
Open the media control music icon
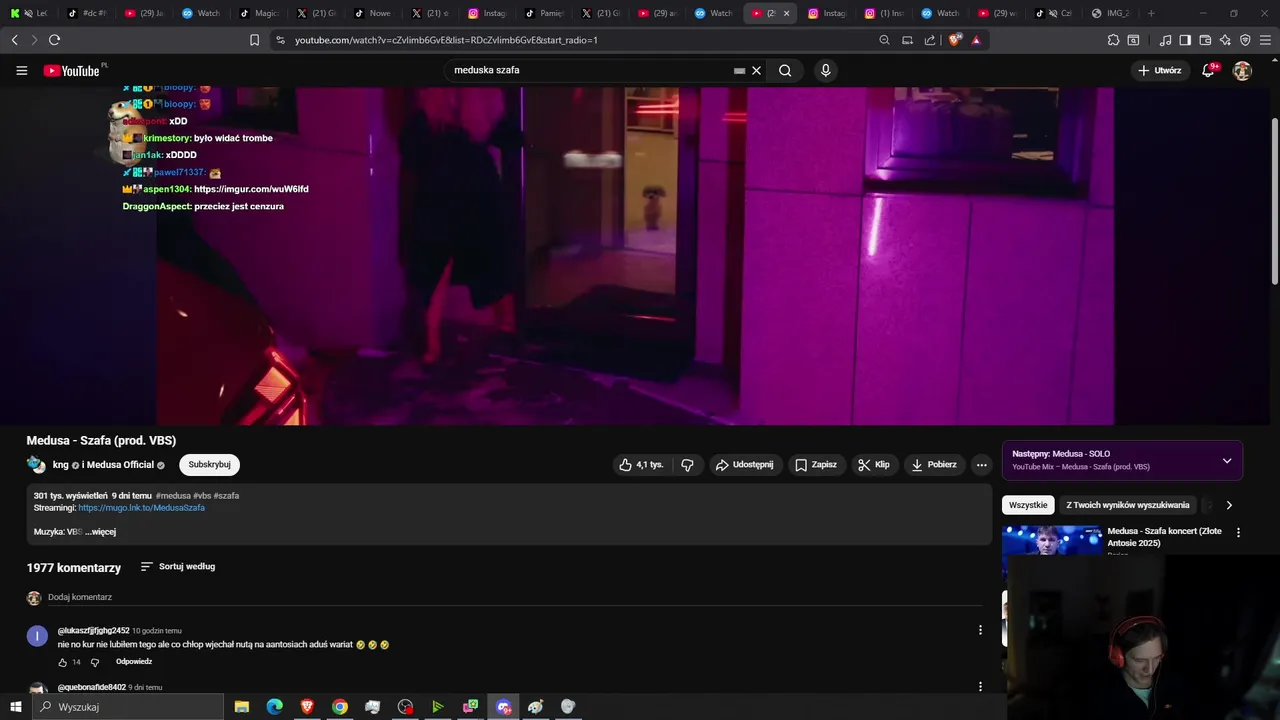(1165, 40)
